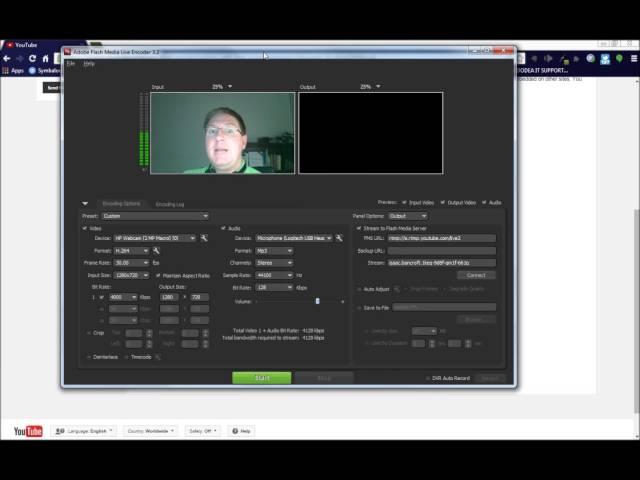Click the green Start button
Image resolution: width=640 pixels, height=480 pixels.
pos(262,378)
